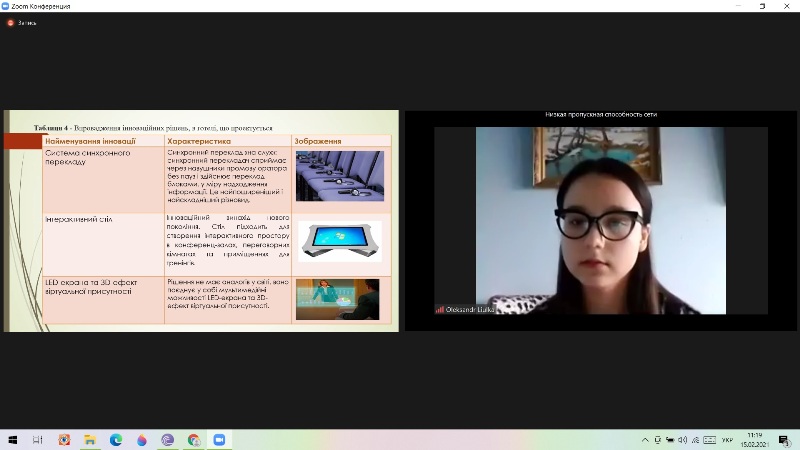Restore down the Zoom window
This screenshot has height=450, width=800.
(762, 6)
